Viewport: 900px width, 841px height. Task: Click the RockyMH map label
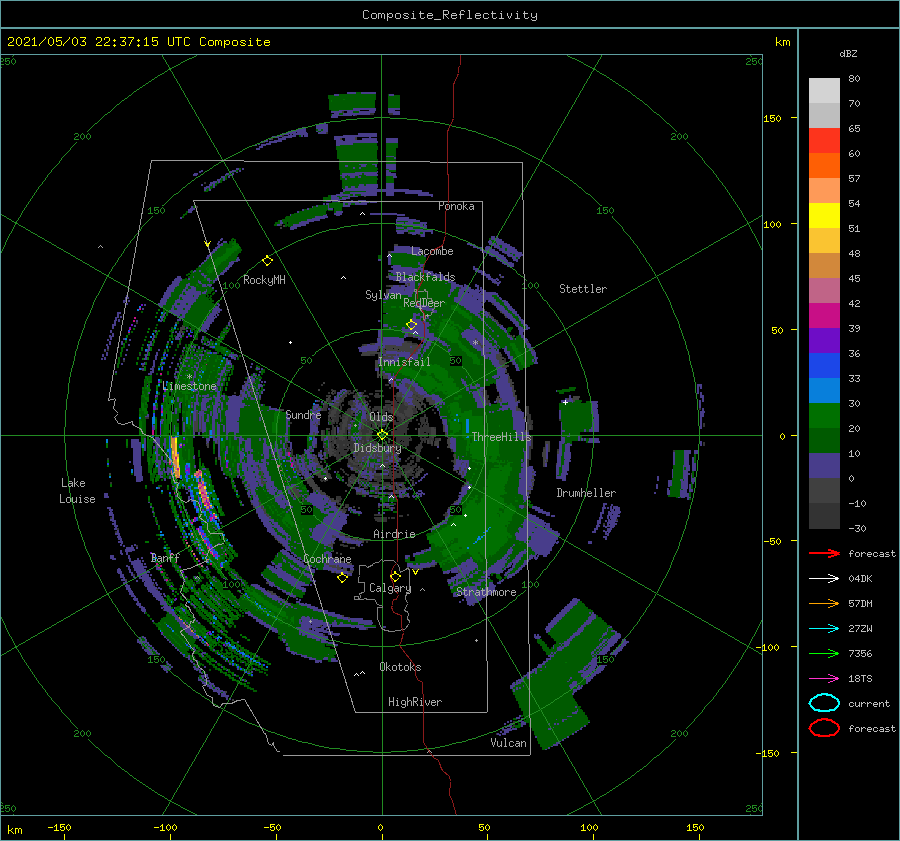[264, 280]
